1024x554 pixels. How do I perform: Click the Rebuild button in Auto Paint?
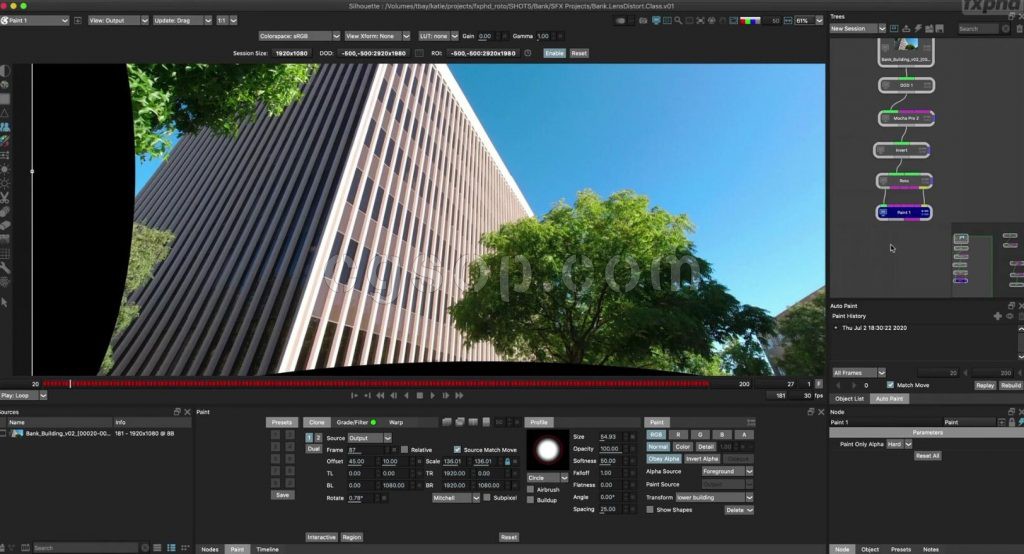pos(1010,385)
